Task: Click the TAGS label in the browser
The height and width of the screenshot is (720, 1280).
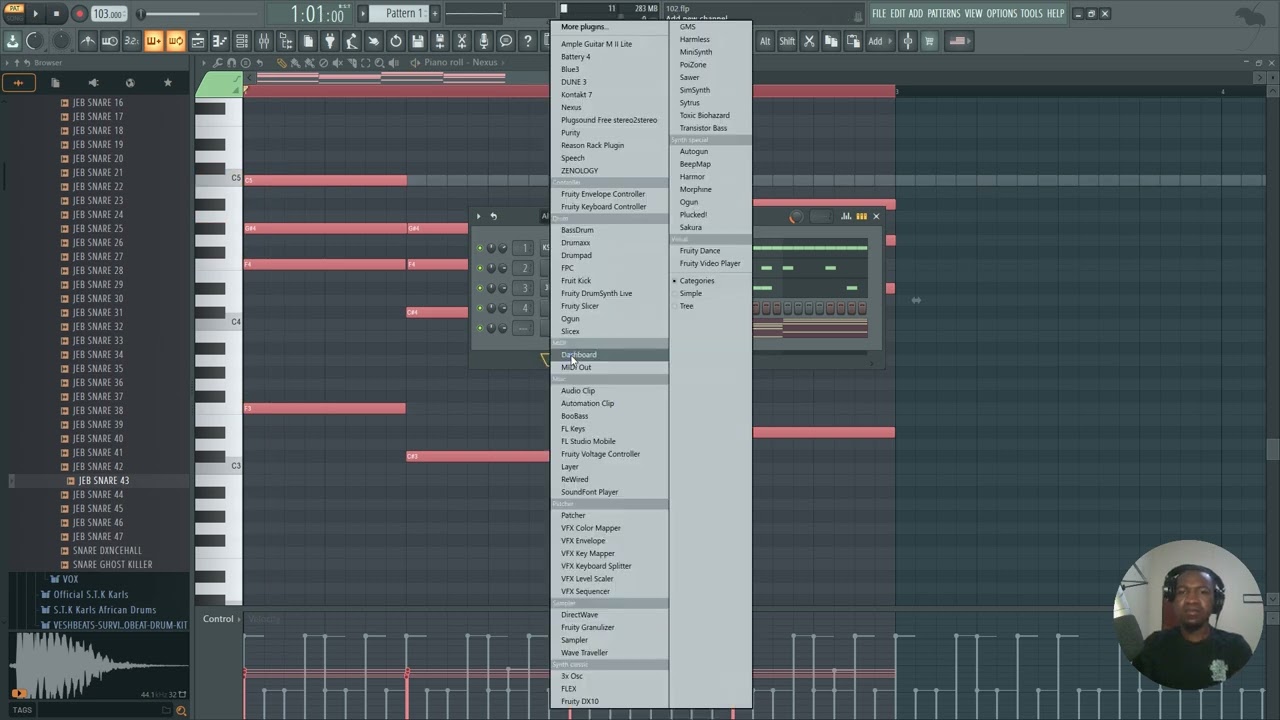Action: 22,710
